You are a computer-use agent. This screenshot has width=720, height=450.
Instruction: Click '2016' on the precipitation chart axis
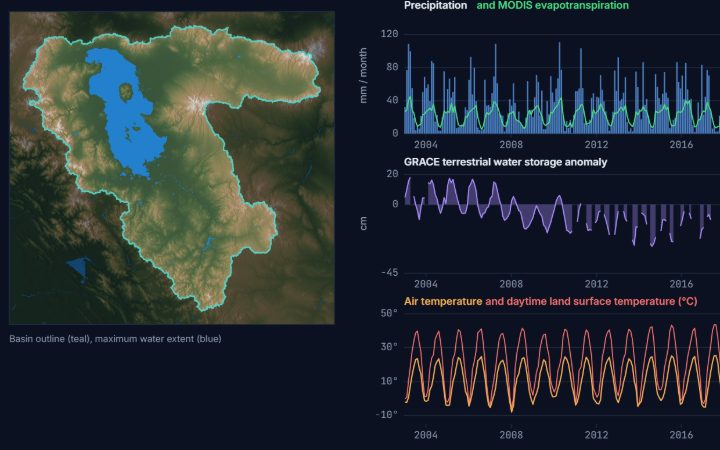point(681,145)
